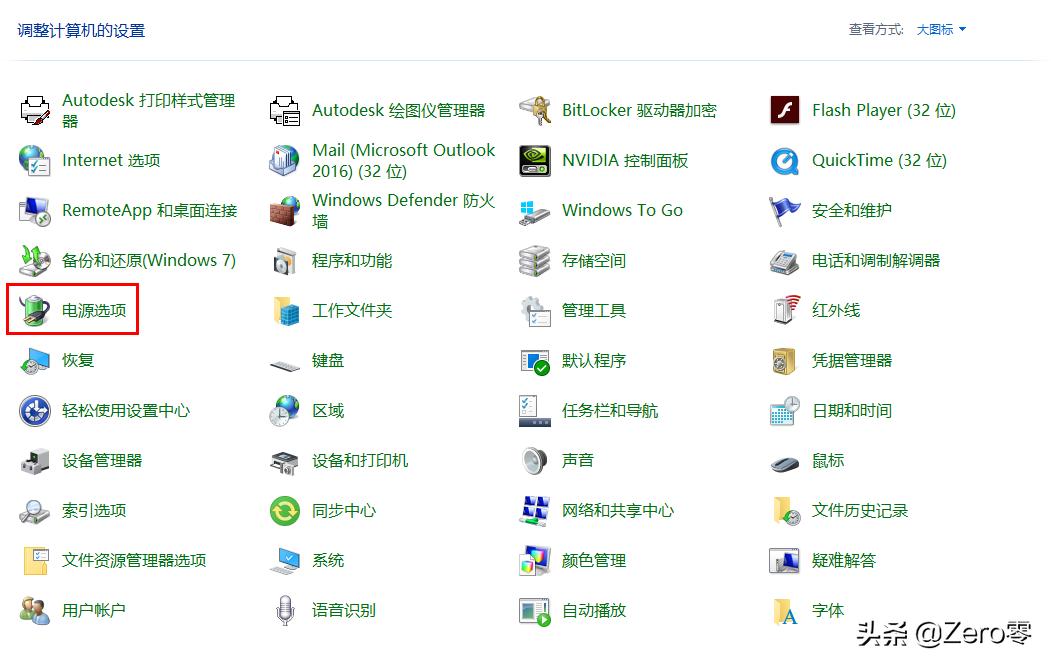Click the RemoteApp 和桌面连接 icon
This screenshot has width=1051, height=667.
point(35,210)
